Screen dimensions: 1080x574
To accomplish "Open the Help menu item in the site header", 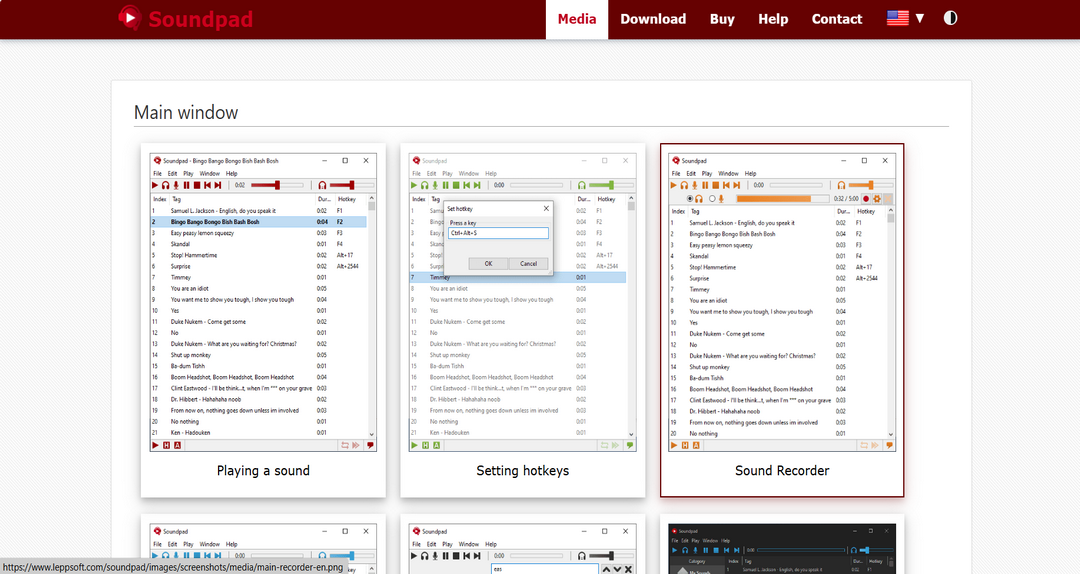I will pos(773,19).
